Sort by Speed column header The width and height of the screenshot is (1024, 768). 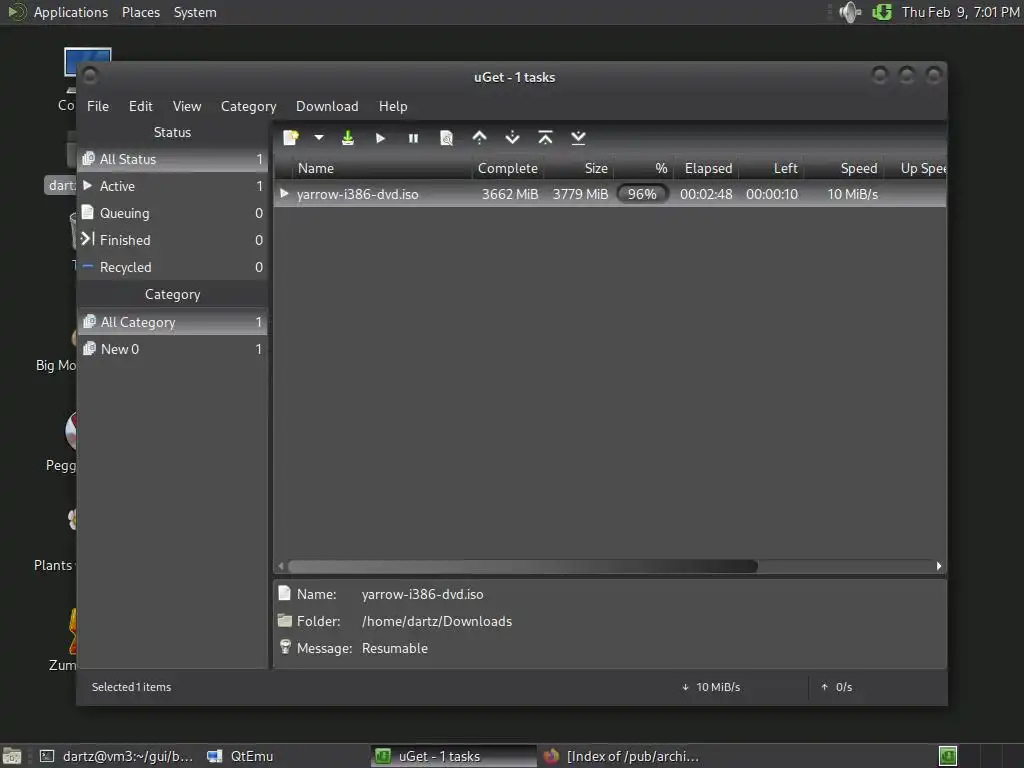844,168
